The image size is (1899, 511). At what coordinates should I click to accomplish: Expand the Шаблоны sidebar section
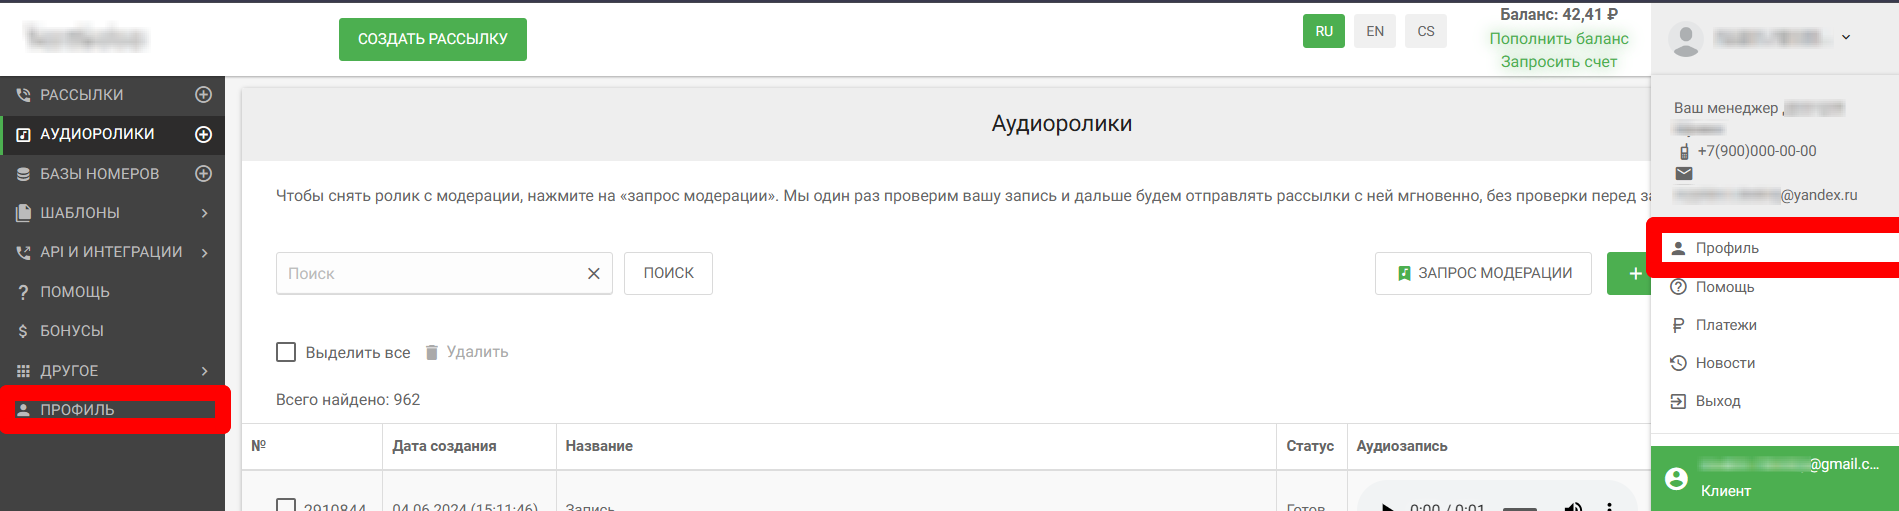point(204,213)
